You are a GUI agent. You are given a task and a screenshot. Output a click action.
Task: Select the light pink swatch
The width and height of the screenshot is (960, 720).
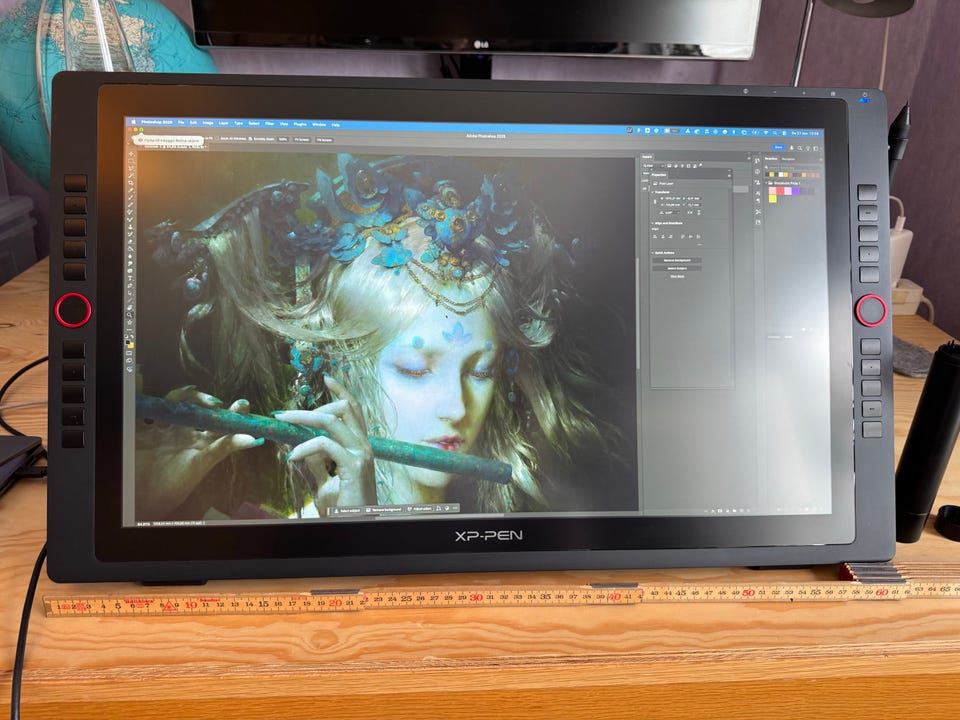(772, 190)
